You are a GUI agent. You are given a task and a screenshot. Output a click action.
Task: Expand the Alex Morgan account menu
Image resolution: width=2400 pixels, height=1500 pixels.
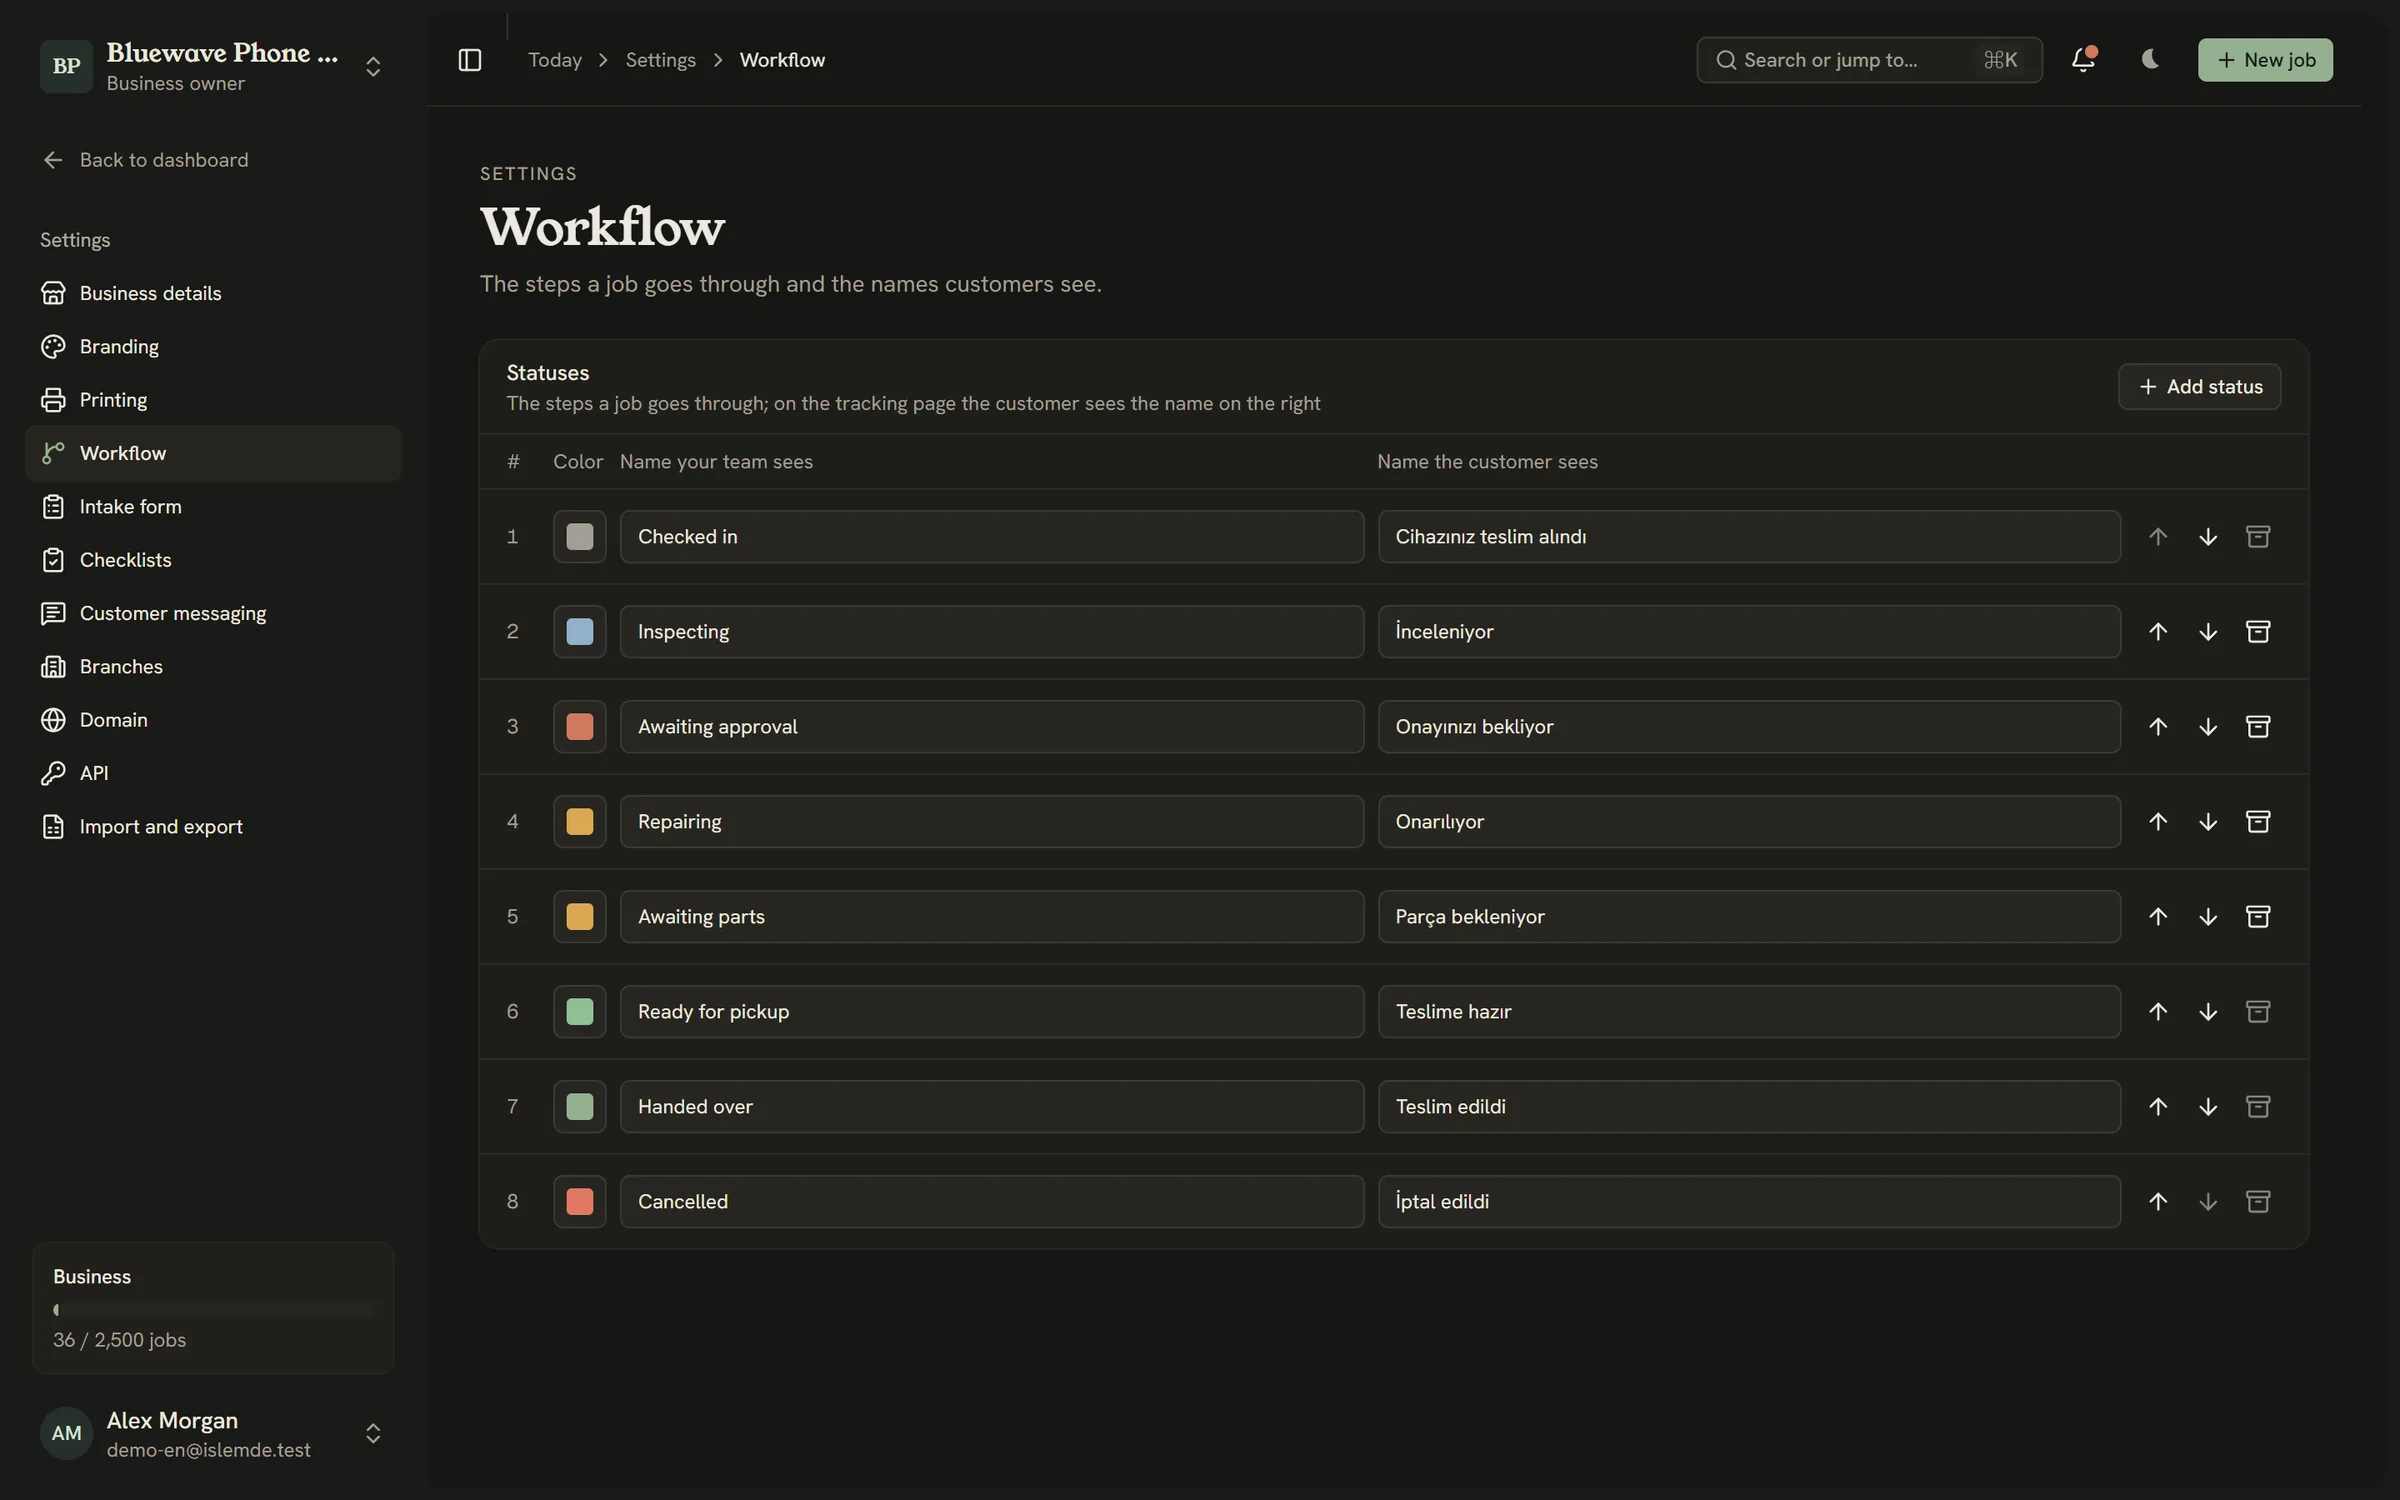coord(373,1434)
